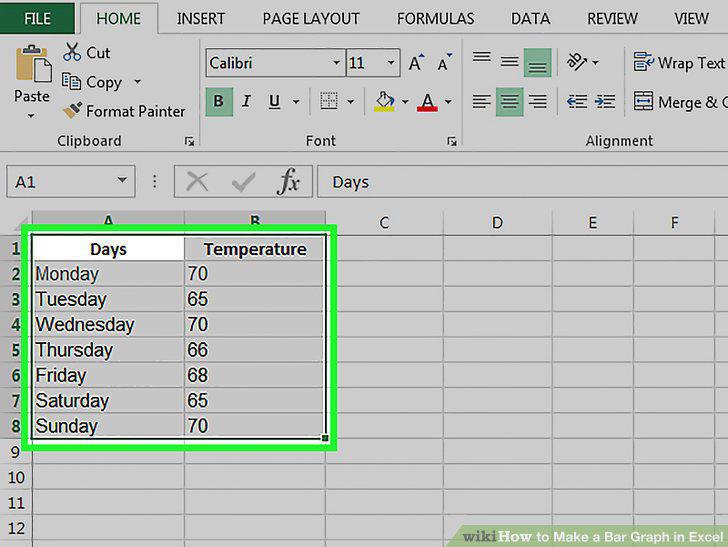Set Middle Align for cells

click(x=509, y=62)
